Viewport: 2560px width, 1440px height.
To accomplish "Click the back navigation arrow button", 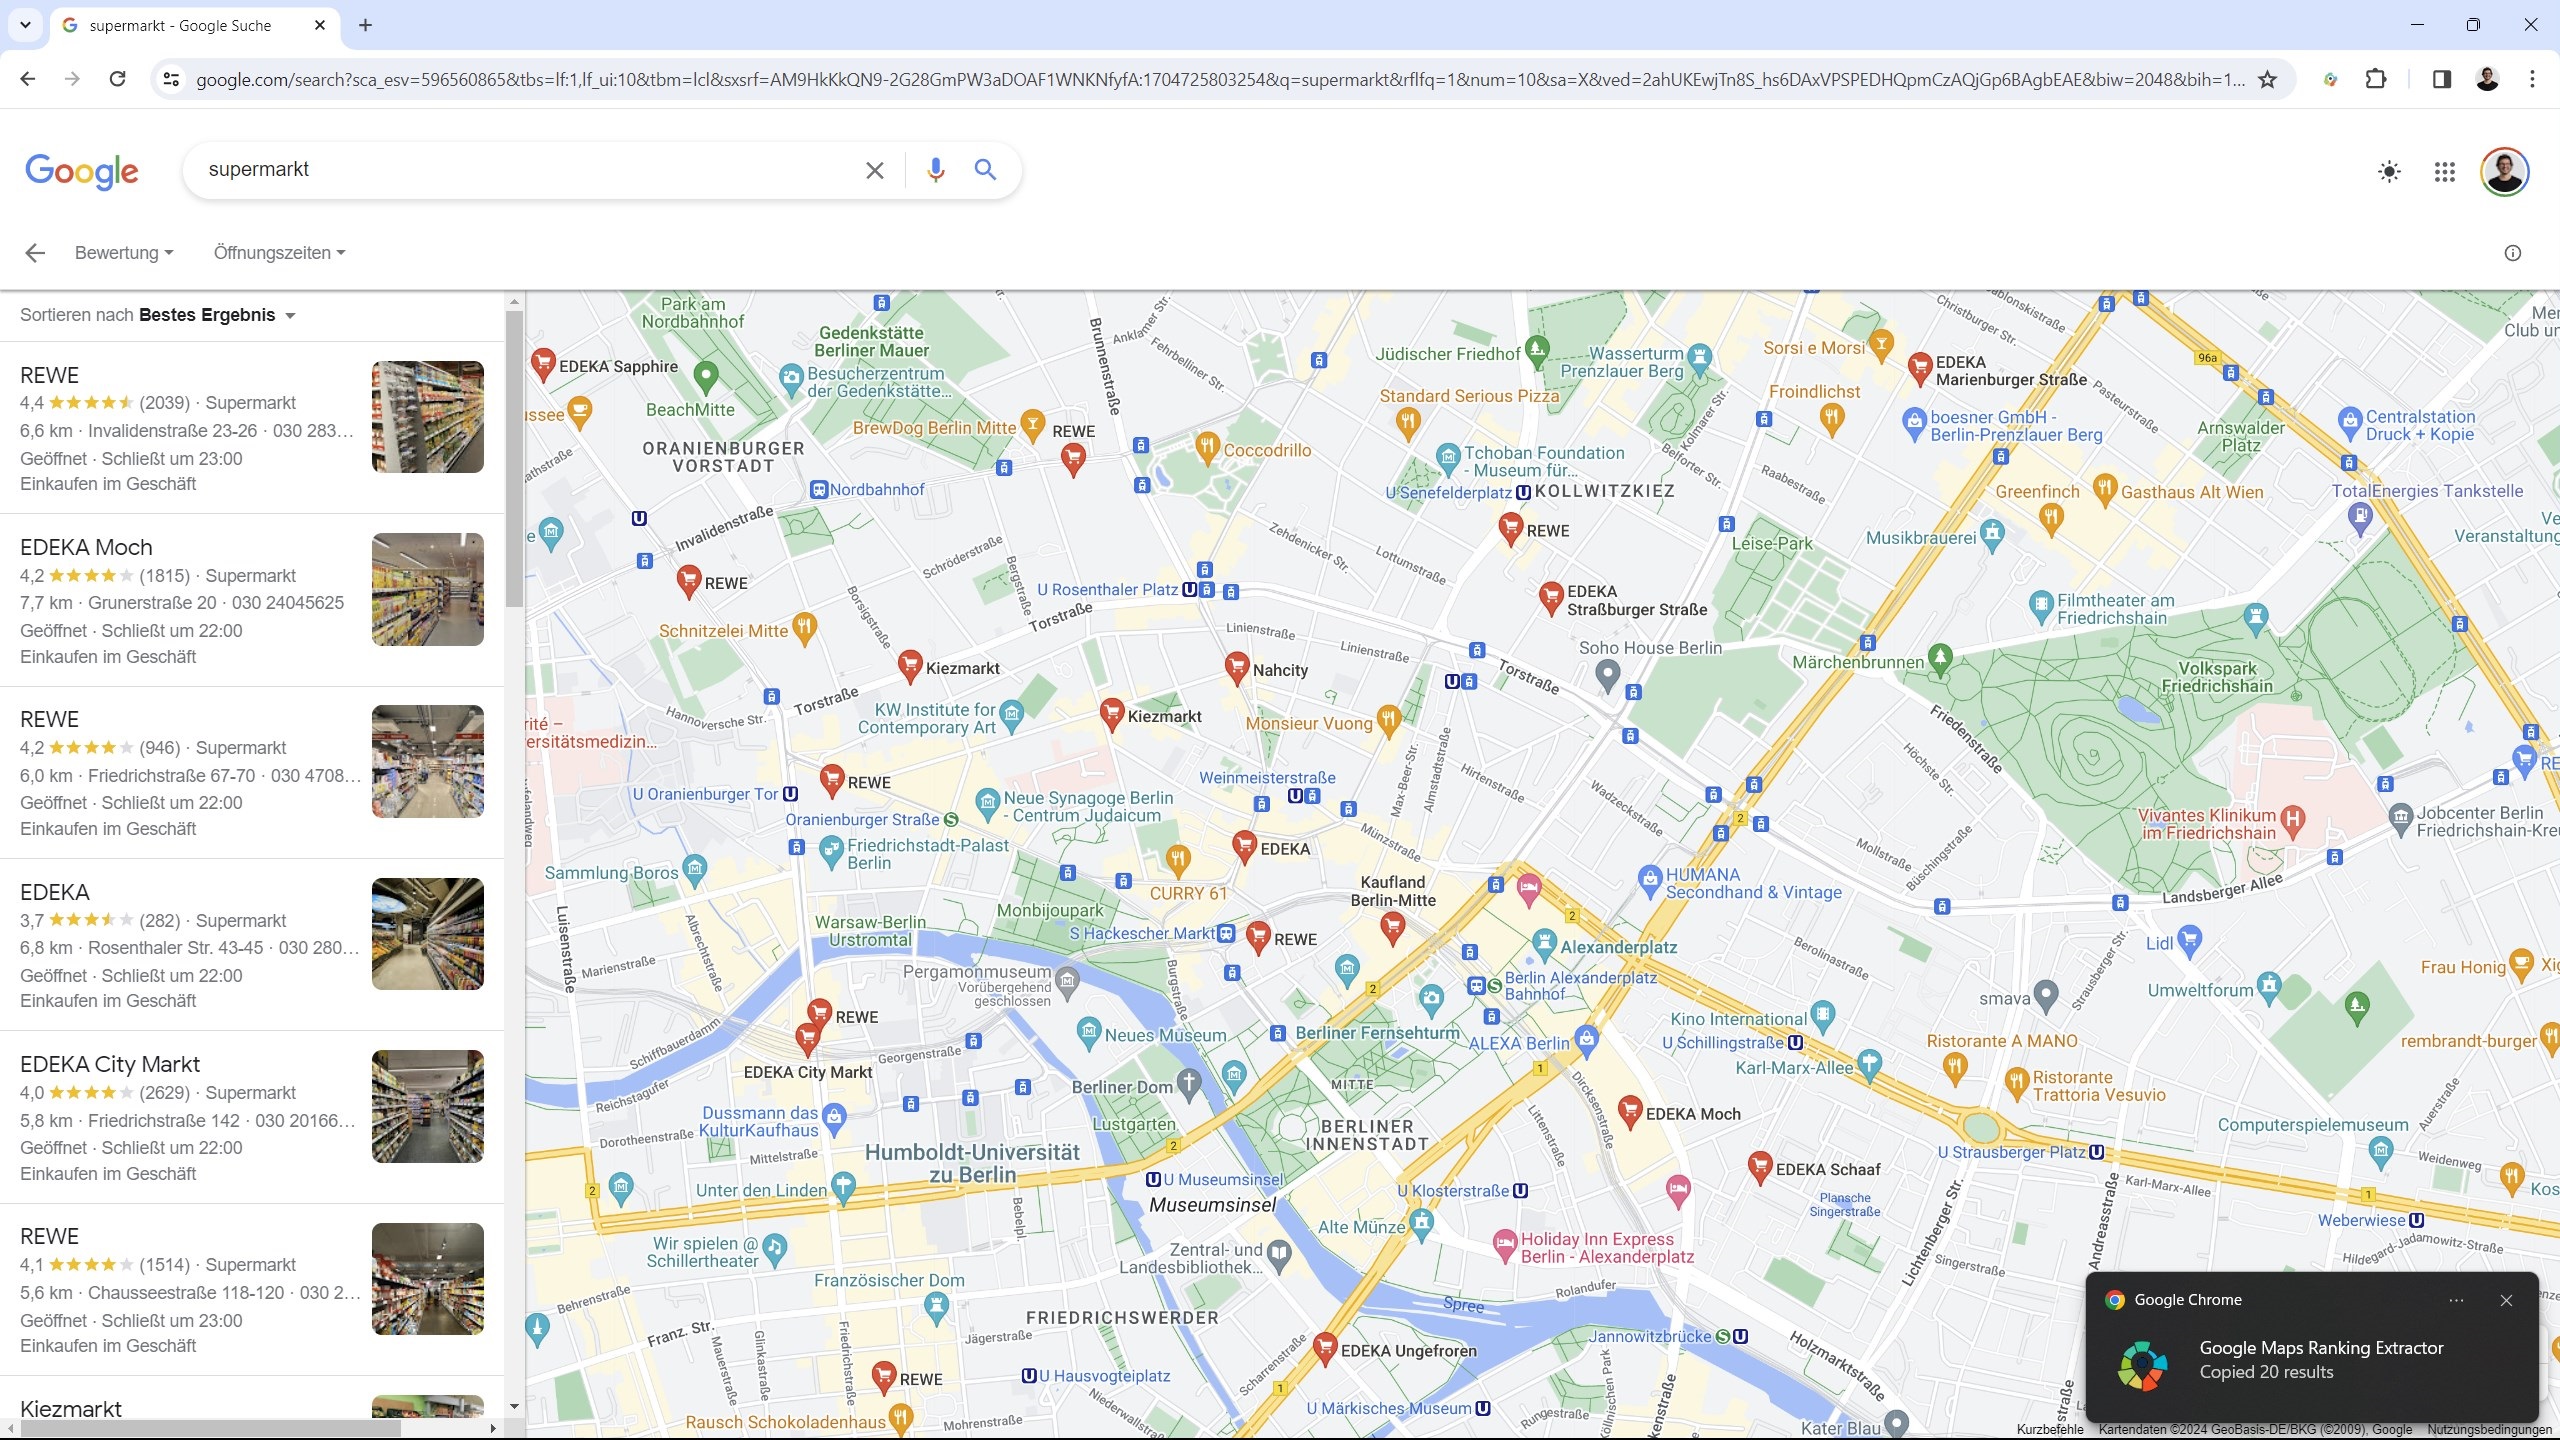I will [26, 77].
